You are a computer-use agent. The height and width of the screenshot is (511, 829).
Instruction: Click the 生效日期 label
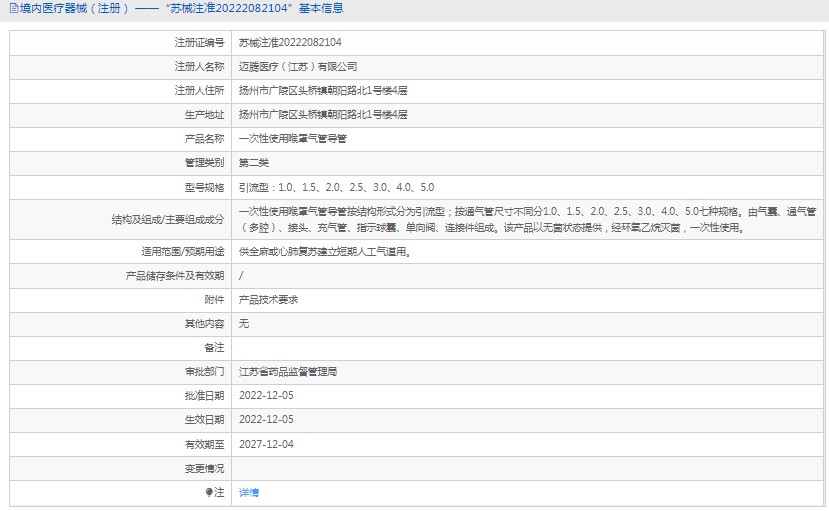click(205, 420)
